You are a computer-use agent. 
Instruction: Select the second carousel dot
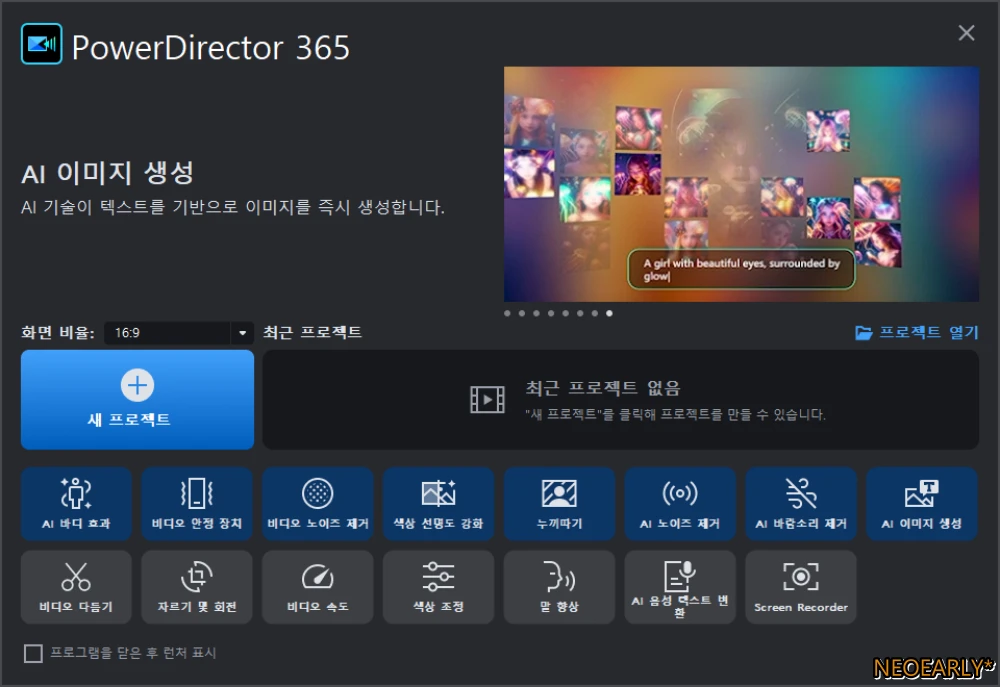522,313
